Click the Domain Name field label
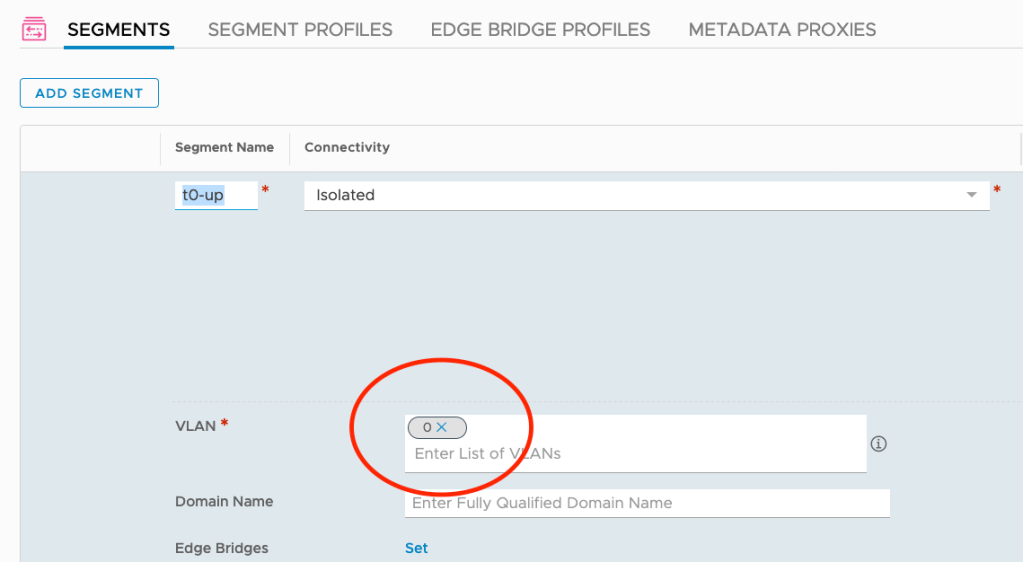The height and width of the screenshot is (562, 1023). click(224, 501)
